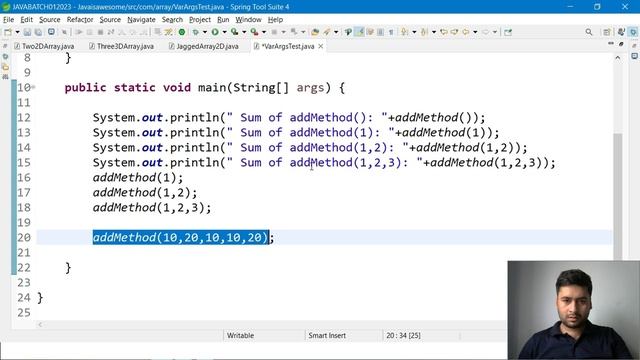Image resolution: width=640 pixels, height=360 pixels.
Task: Maximize the editor area icon
Action: coord(621,43)
